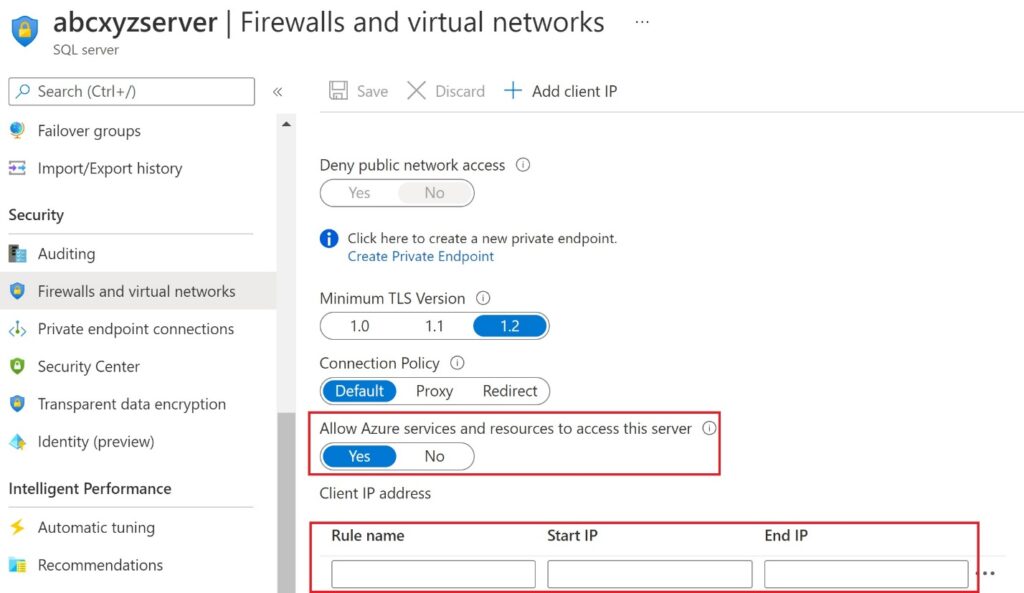
Task: Set Deny public network access to Yes
Action: [x=359, y=193]
